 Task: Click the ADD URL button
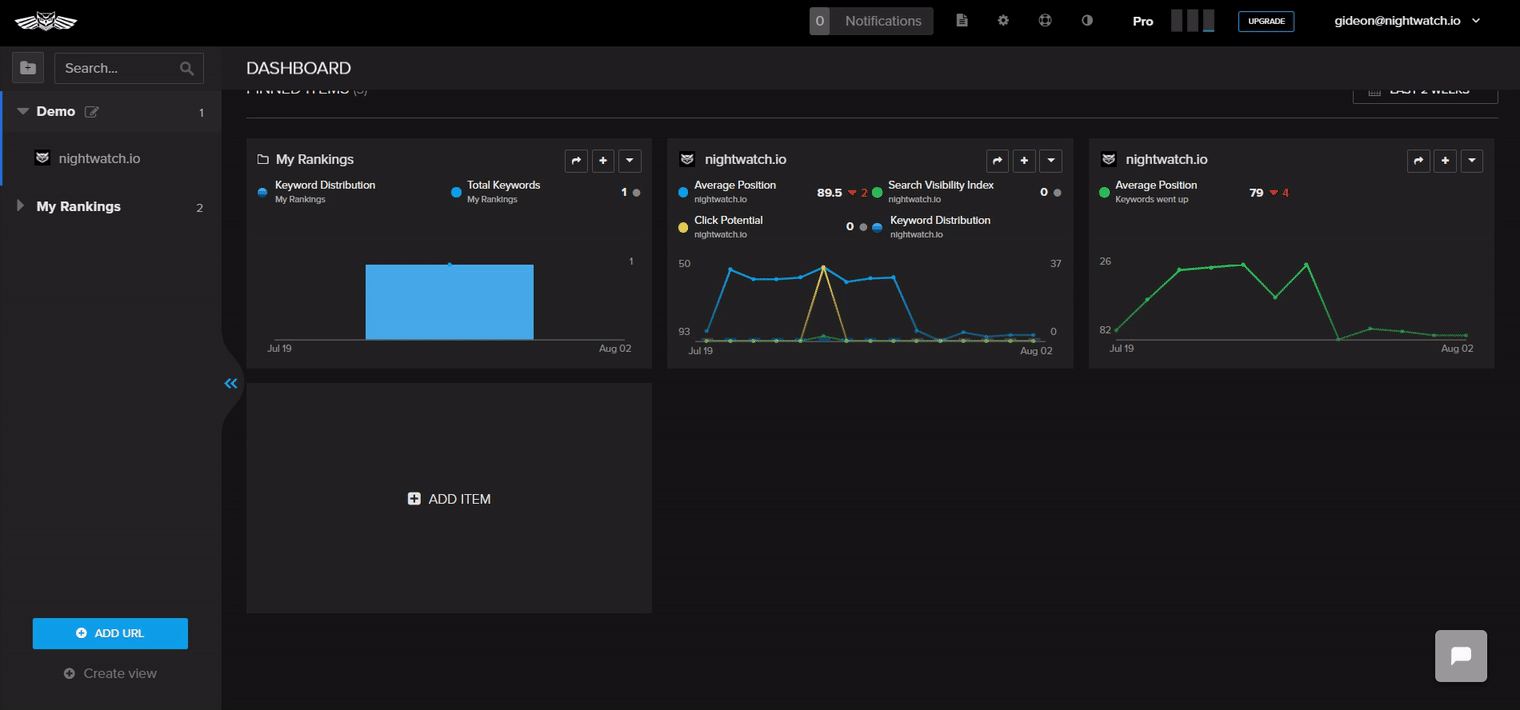[x=110, y=633]
